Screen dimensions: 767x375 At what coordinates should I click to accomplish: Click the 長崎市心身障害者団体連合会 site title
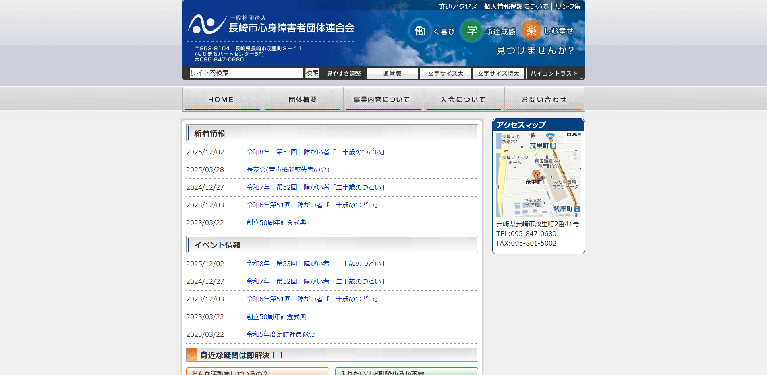pos(292,28)
